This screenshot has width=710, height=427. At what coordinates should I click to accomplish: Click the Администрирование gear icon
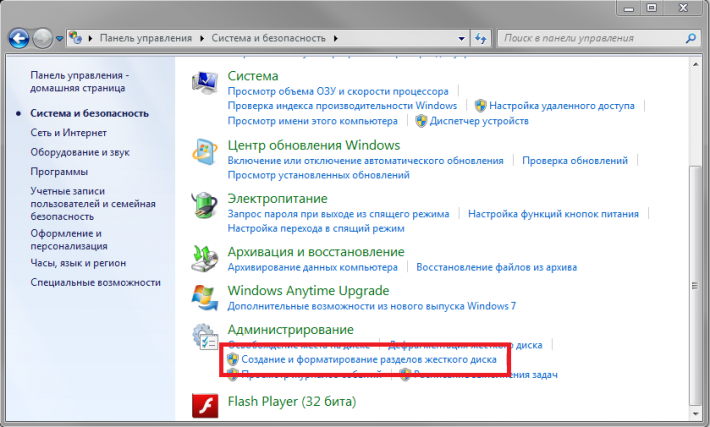click(205, 337)
